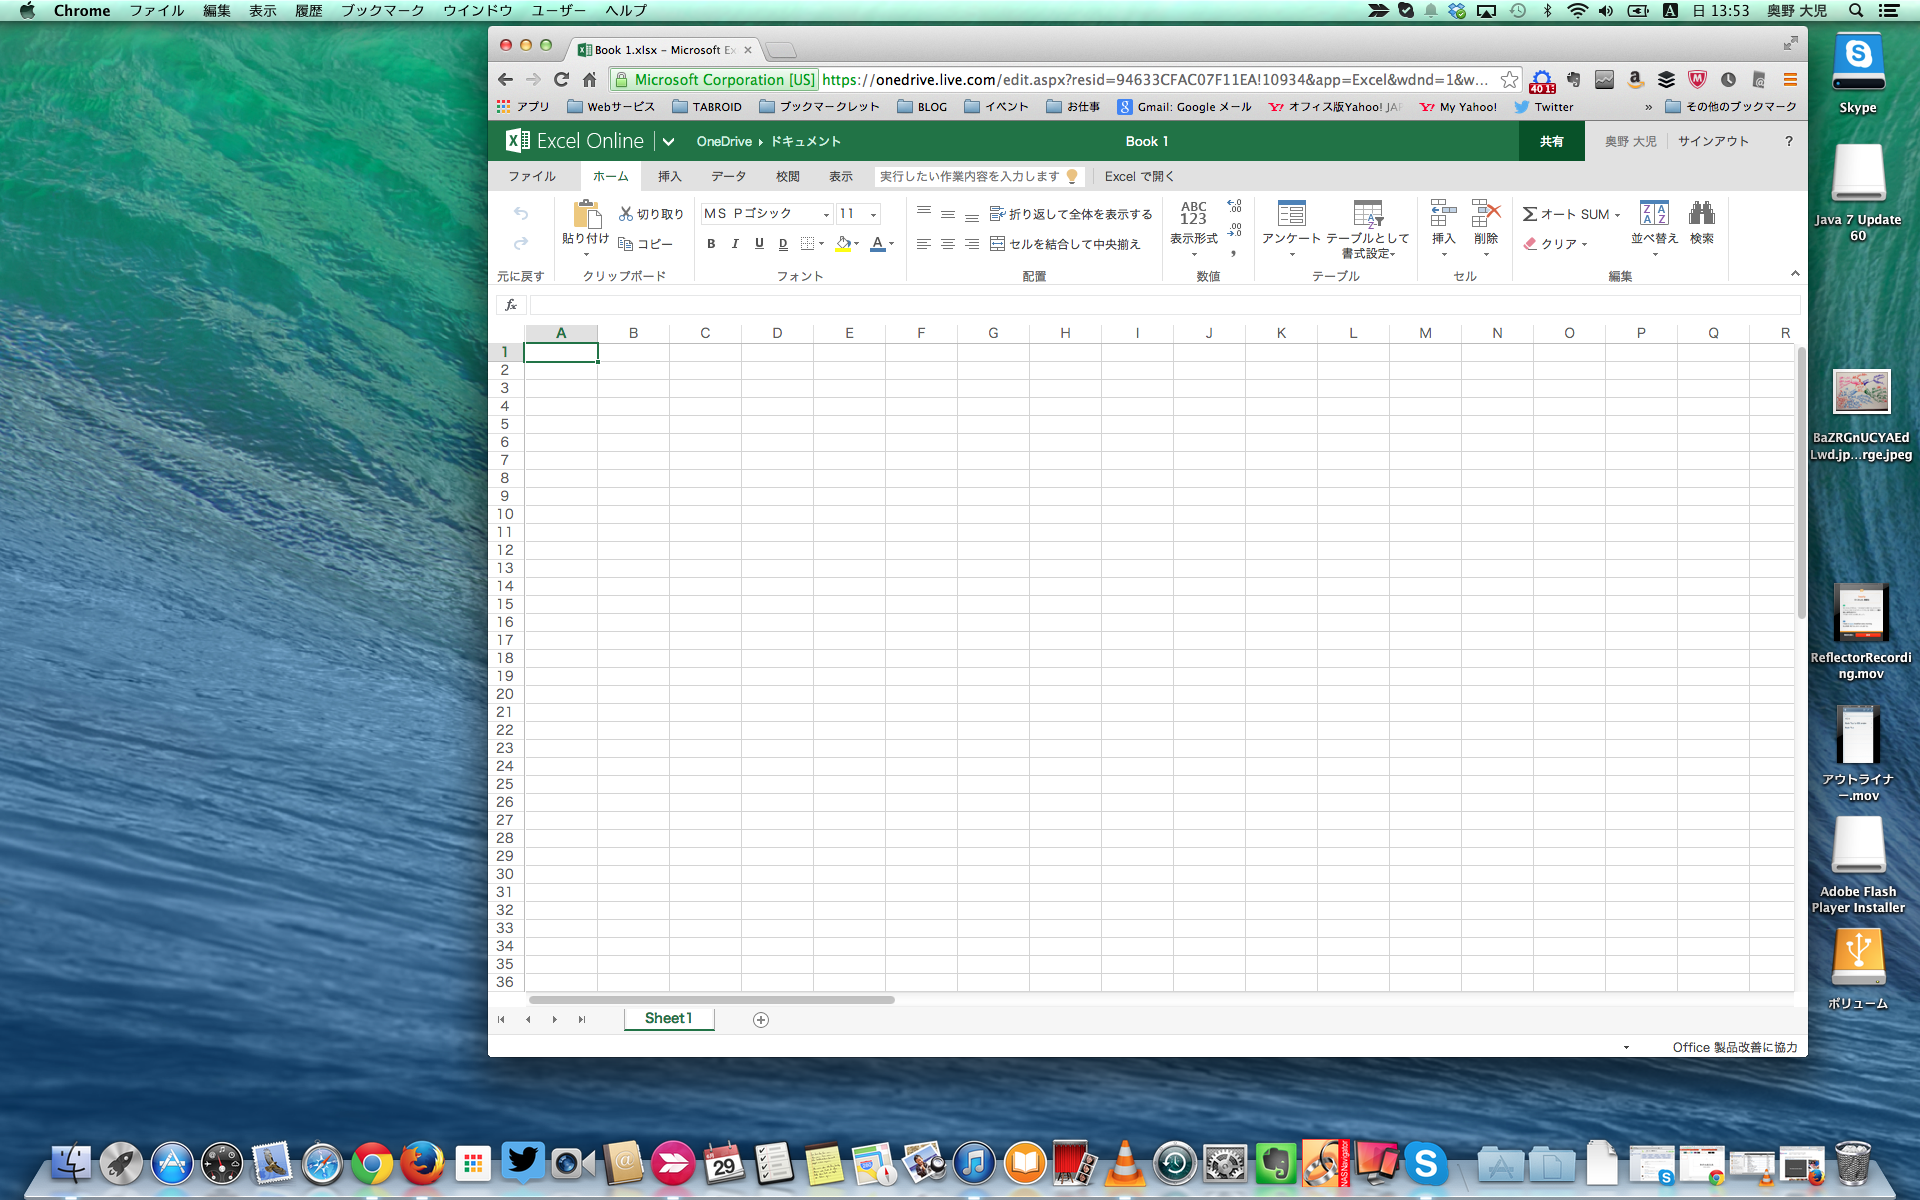Toggle Underline formatting
The image size is (1920, 1200).
[x=759, y=243]
